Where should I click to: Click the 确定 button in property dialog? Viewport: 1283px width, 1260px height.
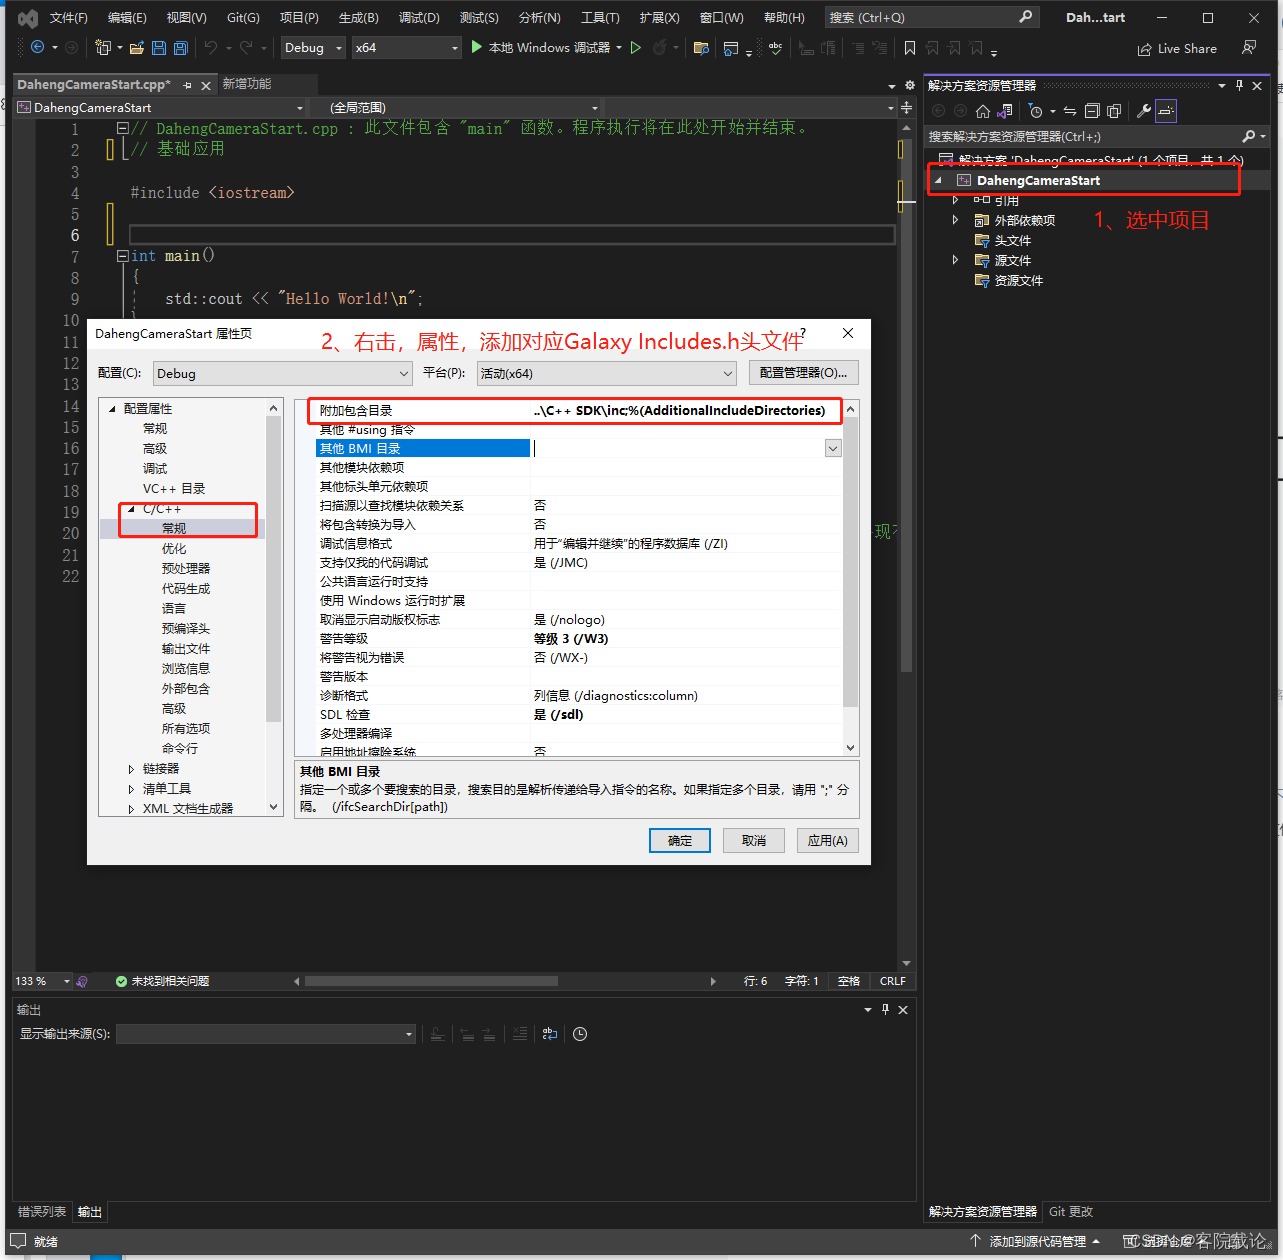pos(680,841)
